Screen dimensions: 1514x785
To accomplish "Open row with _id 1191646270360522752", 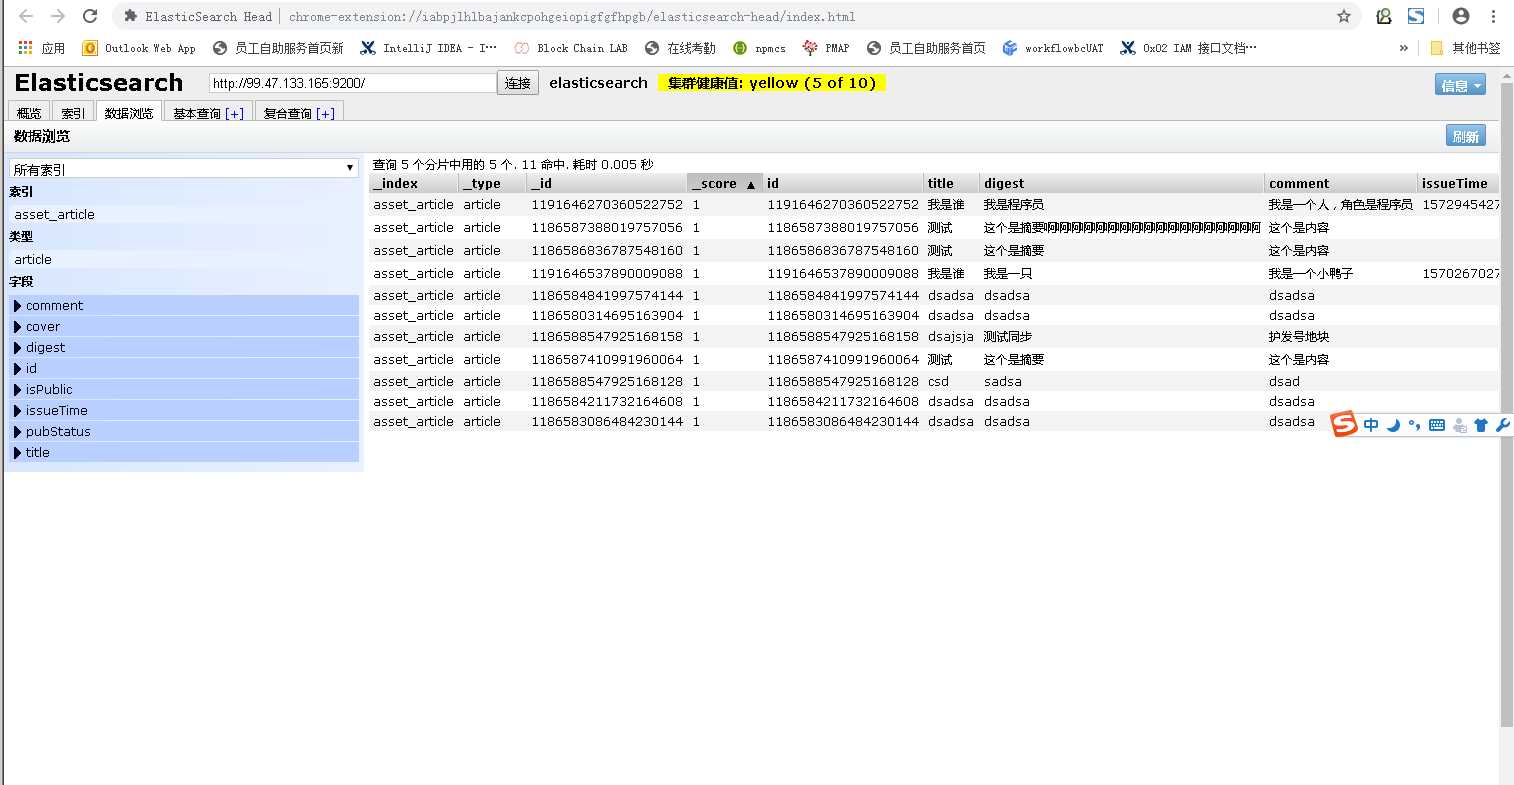I will (x=934, y=204).
